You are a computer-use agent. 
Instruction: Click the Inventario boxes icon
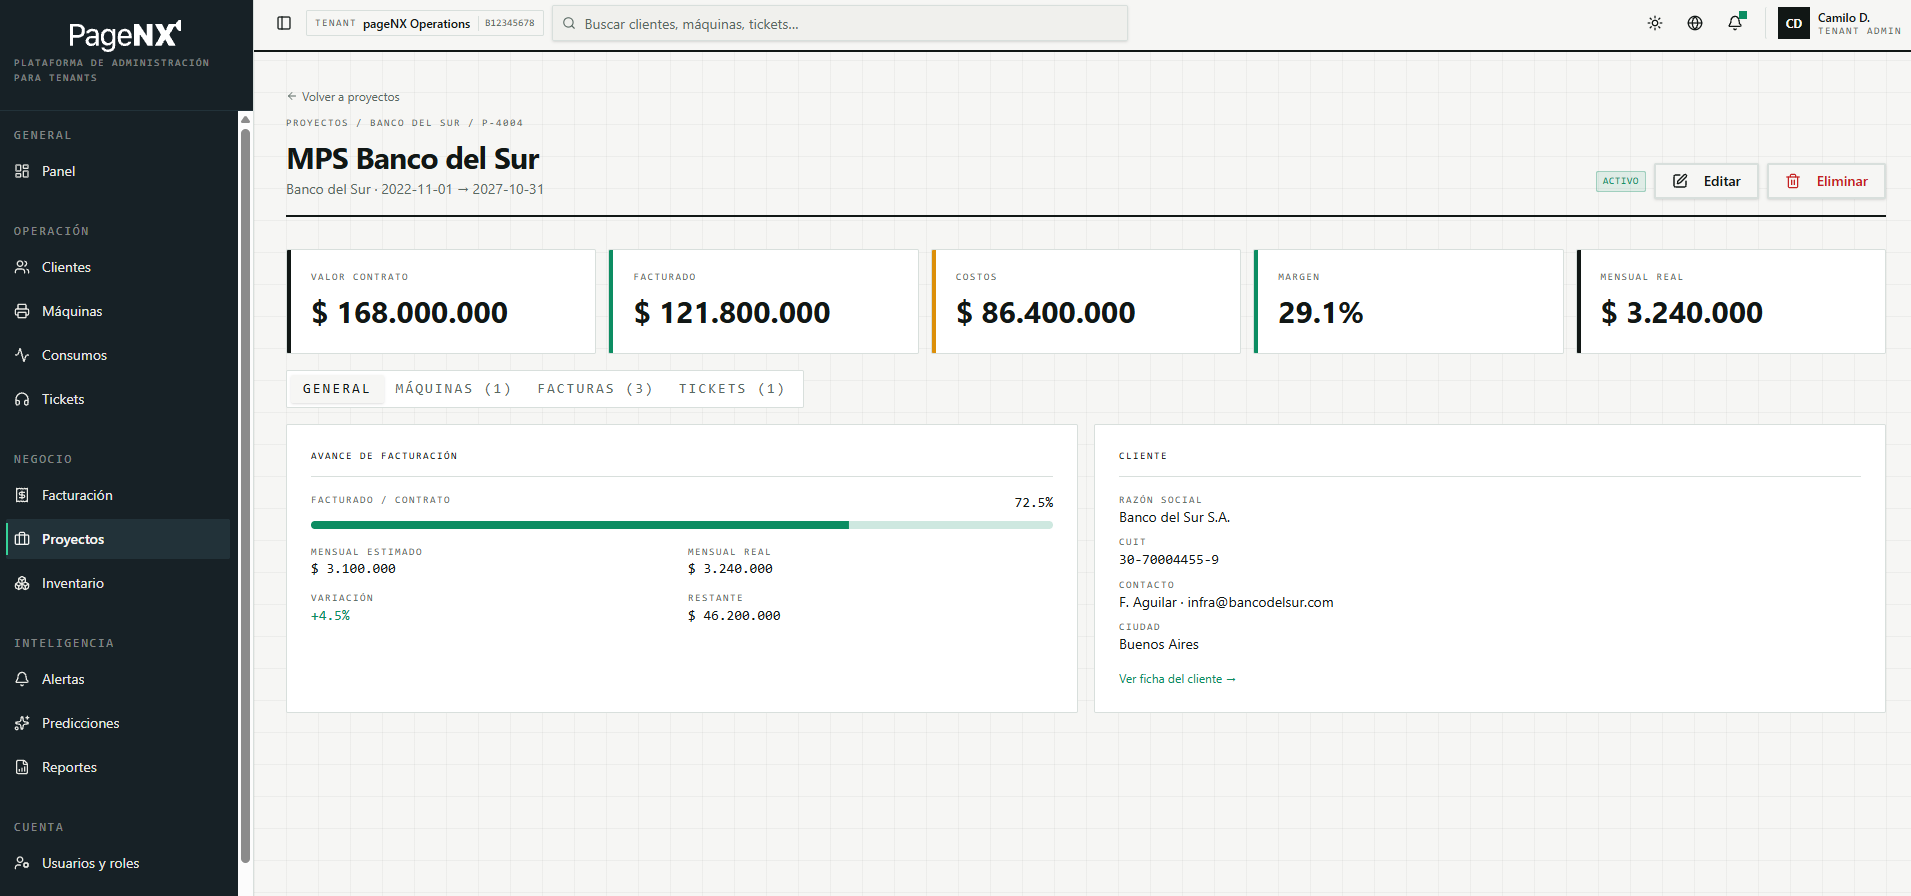(22, 583)
